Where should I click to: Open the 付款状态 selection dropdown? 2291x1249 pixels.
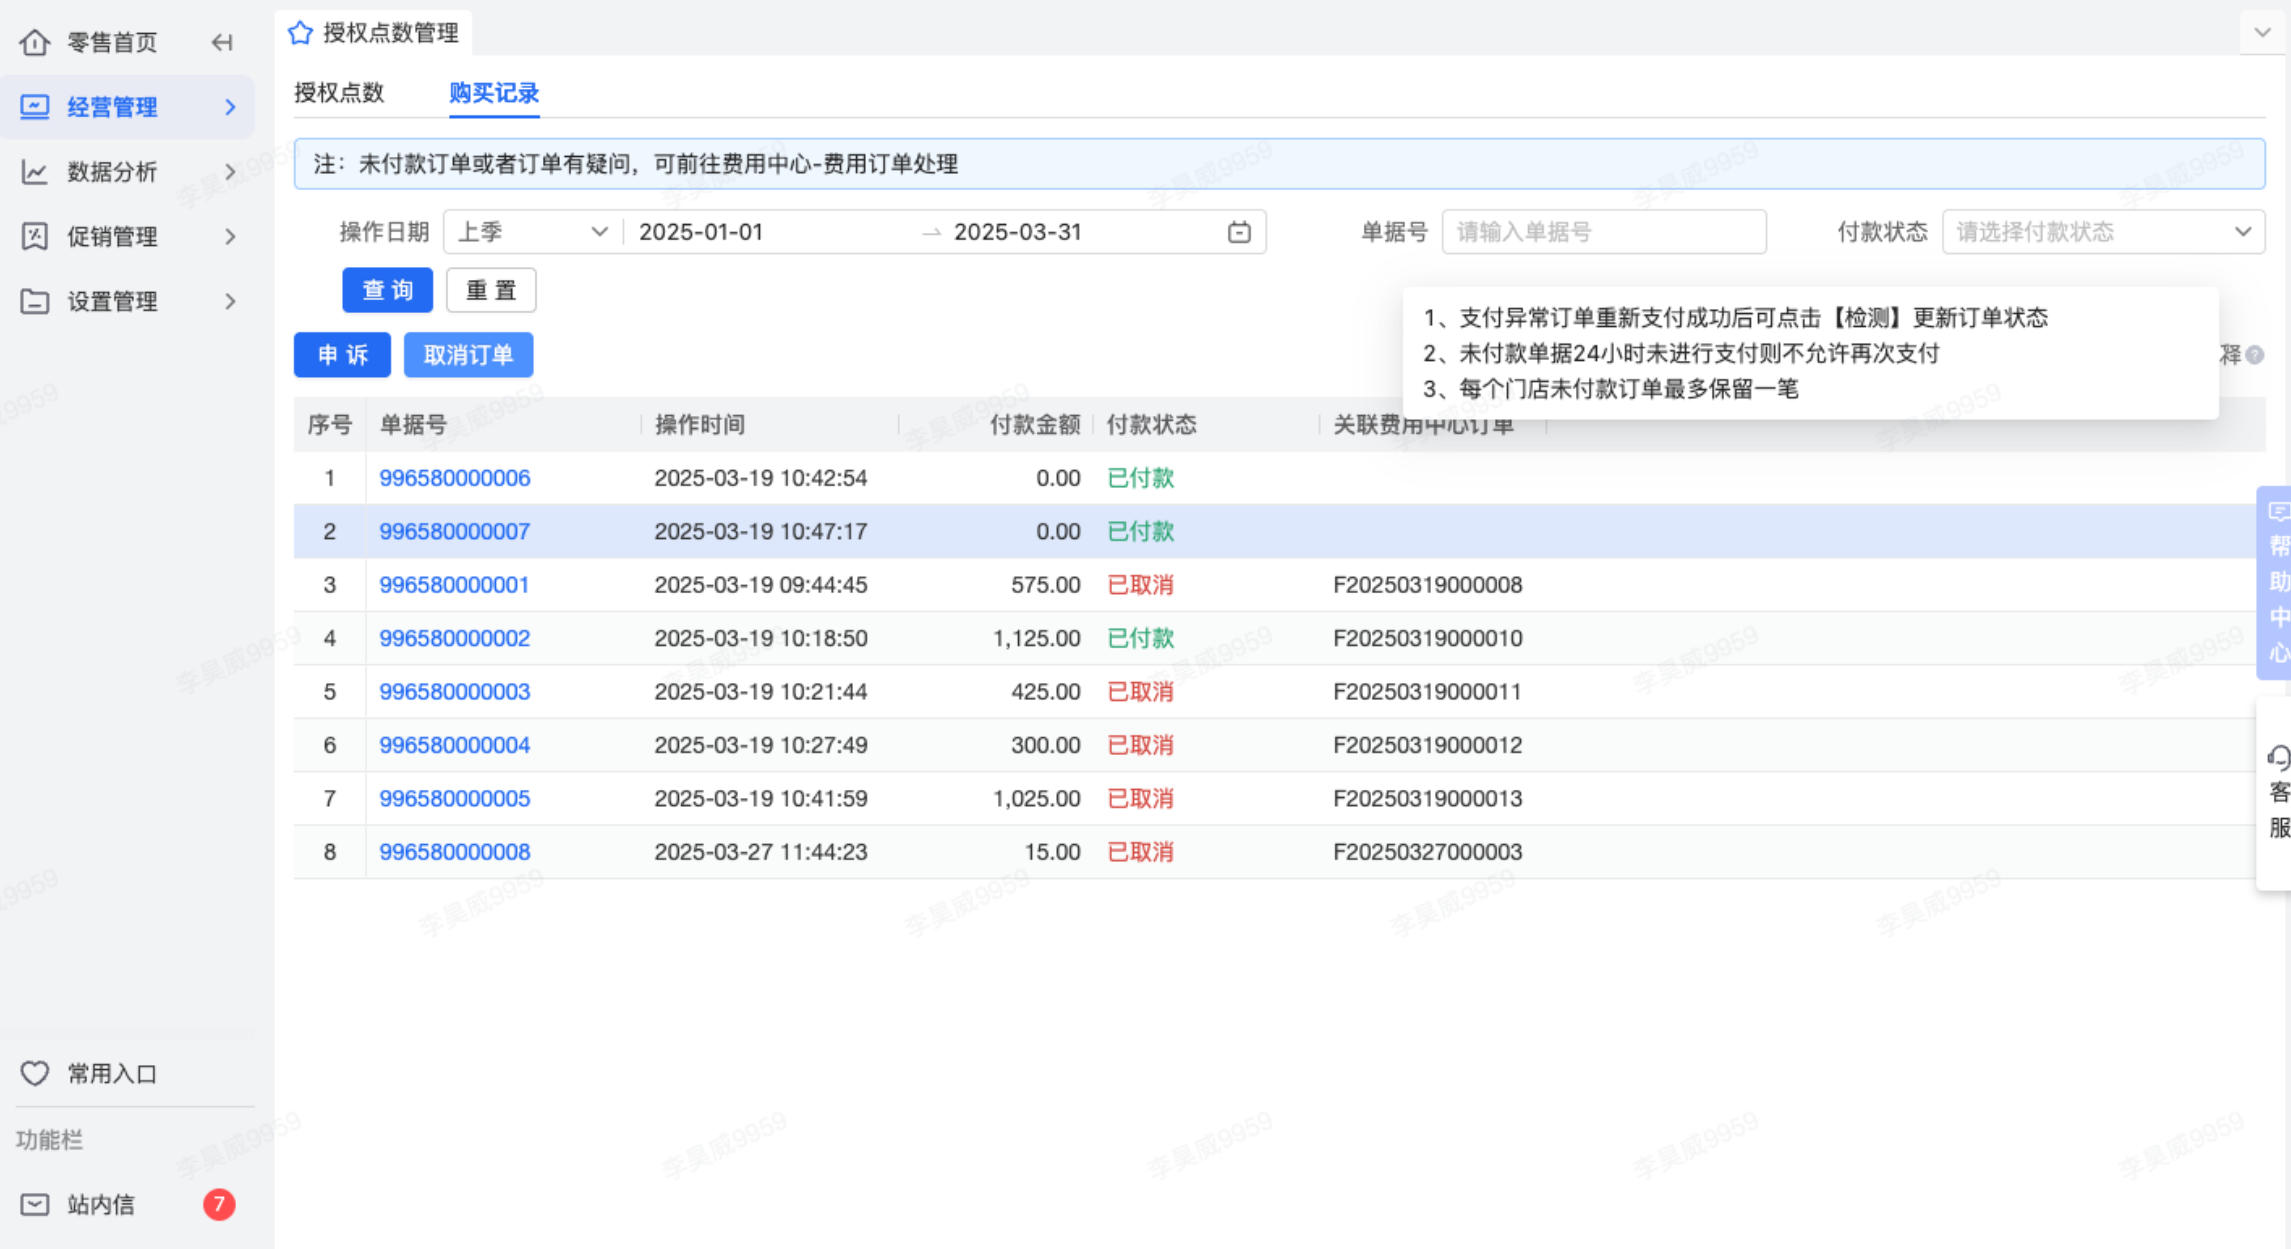pyautogui.click(x=2103, y=232)
